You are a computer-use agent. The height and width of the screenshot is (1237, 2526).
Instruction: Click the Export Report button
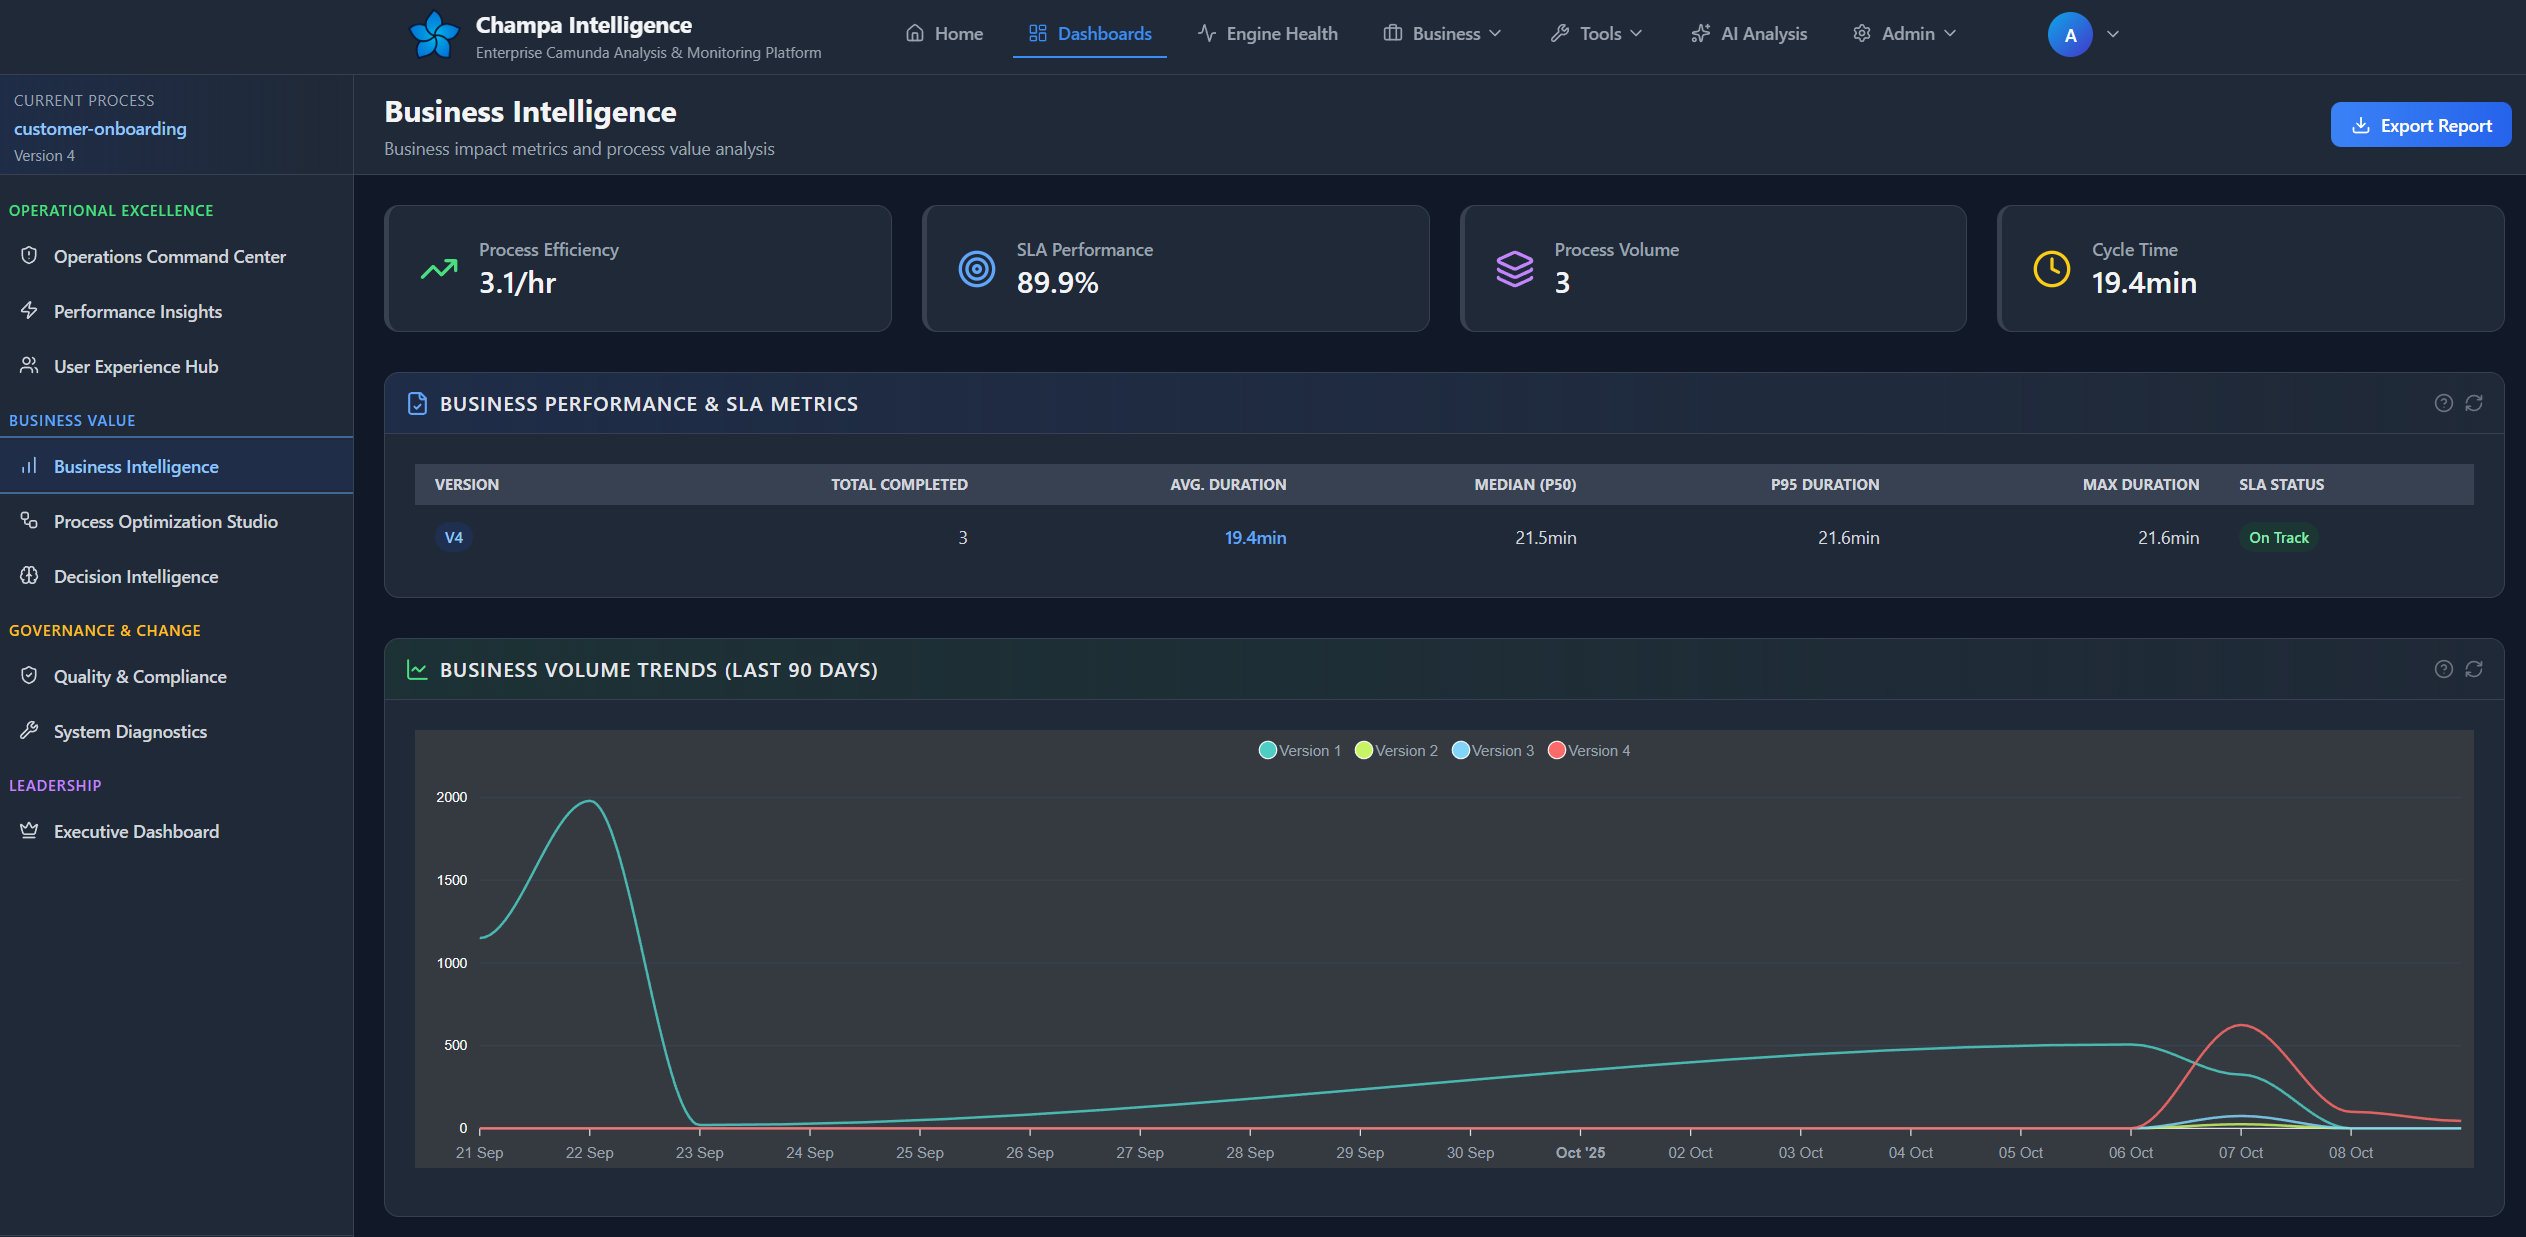click(2420, 125)
